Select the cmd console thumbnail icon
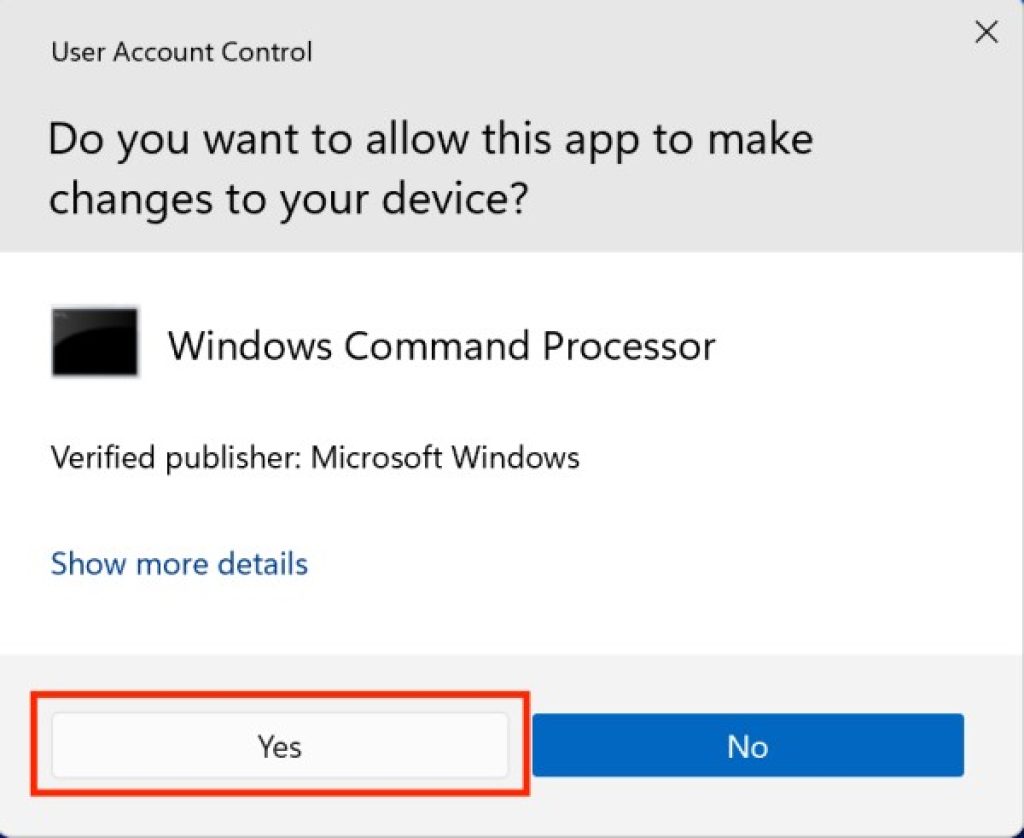1024x838 pixels. coord(95,343)
